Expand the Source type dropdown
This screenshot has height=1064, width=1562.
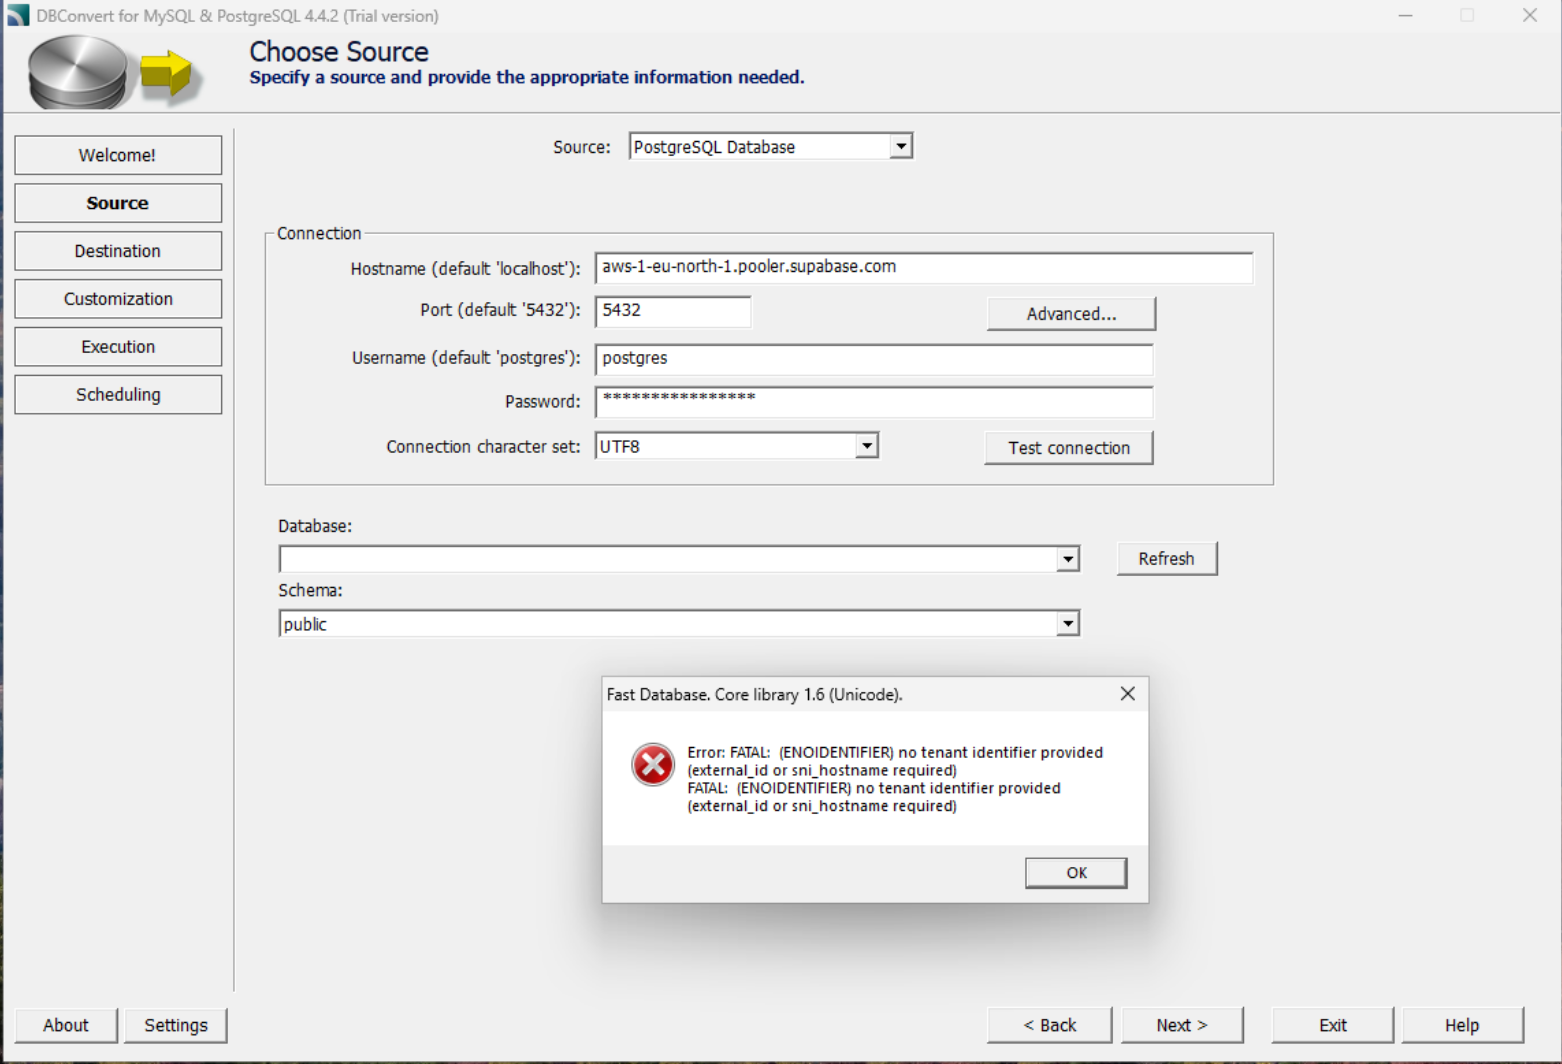click(901, 147)
